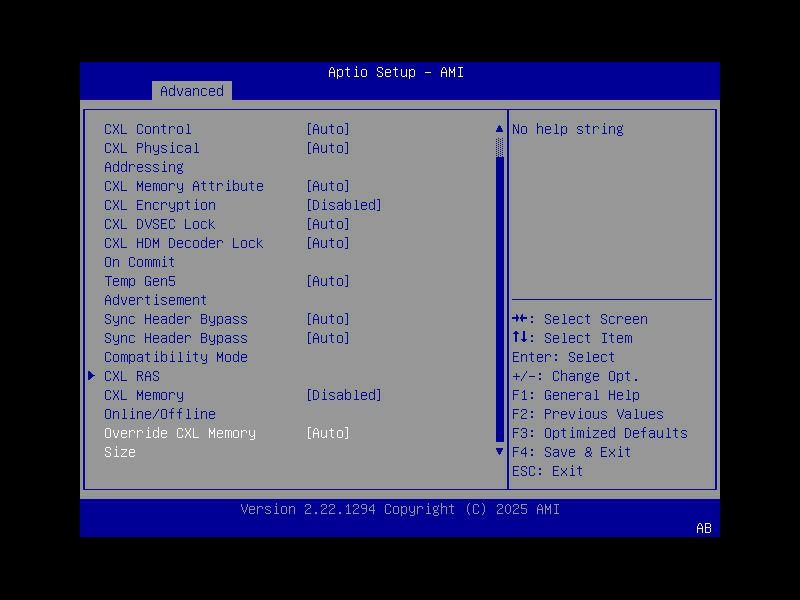The width and height of the screenshot is (800, 600).
Task: Open Override CXL Memory Size [Auto] value
Action: point(328,433)
